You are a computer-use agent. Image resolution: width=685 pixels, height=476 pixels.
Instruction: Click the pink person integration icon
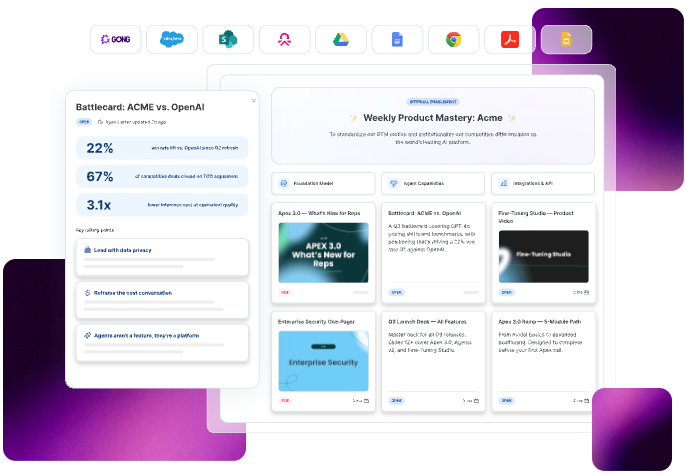(284, 39)
